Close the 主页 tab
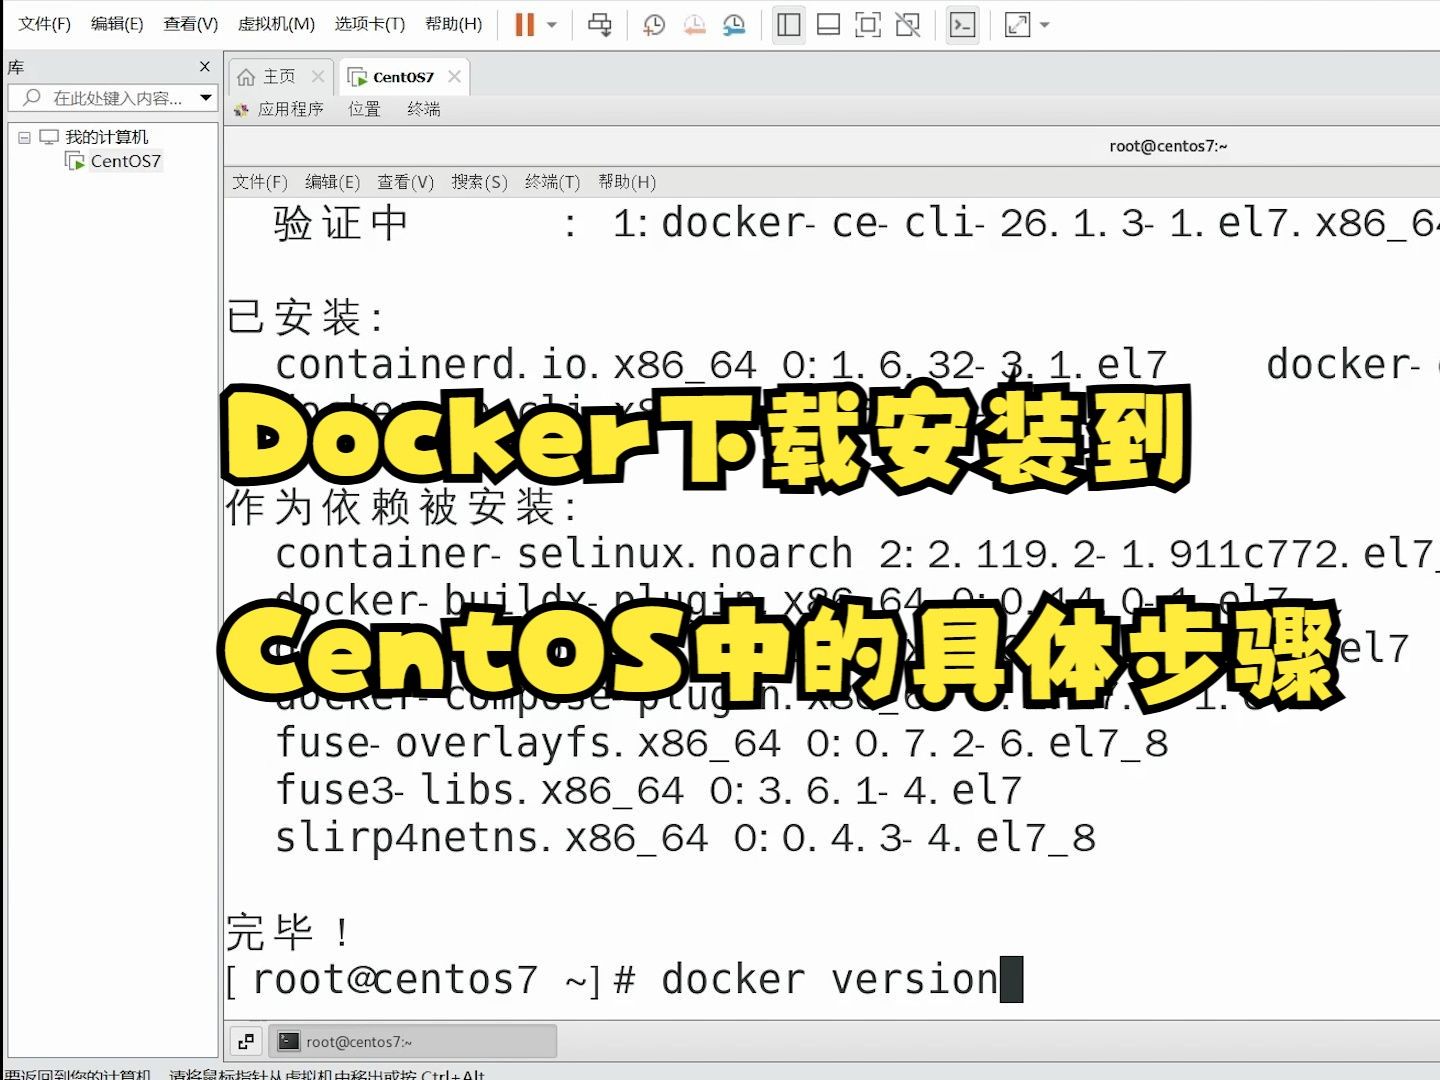 (318, 76)
